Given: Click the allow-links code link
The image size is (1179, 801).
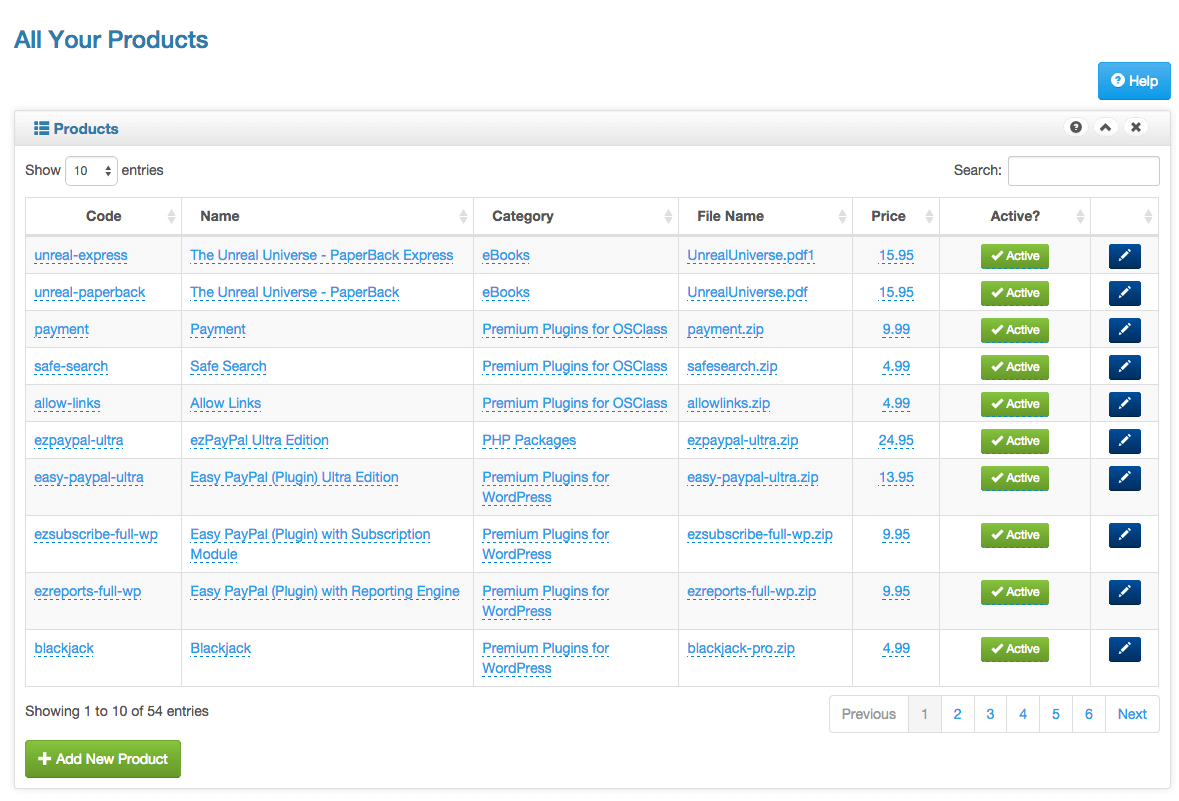Looking at the screenshot, I should 67,403.
